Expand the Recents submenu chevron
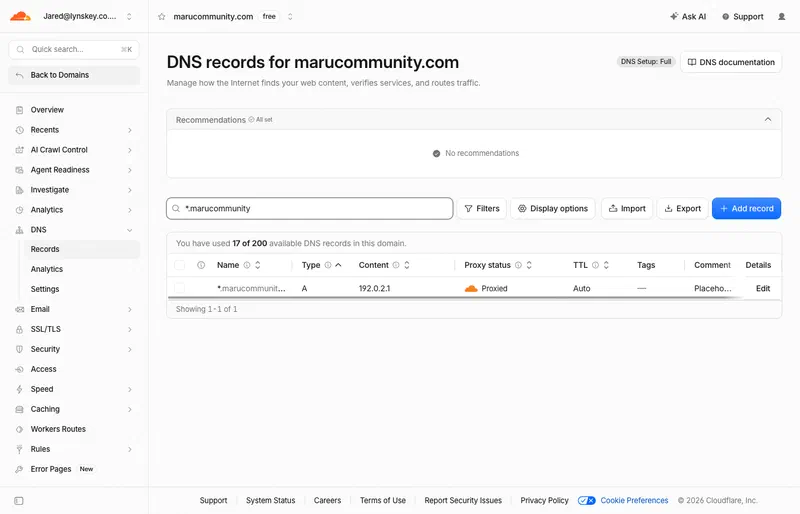Screen dimensions: 800x514 (130, 130)
